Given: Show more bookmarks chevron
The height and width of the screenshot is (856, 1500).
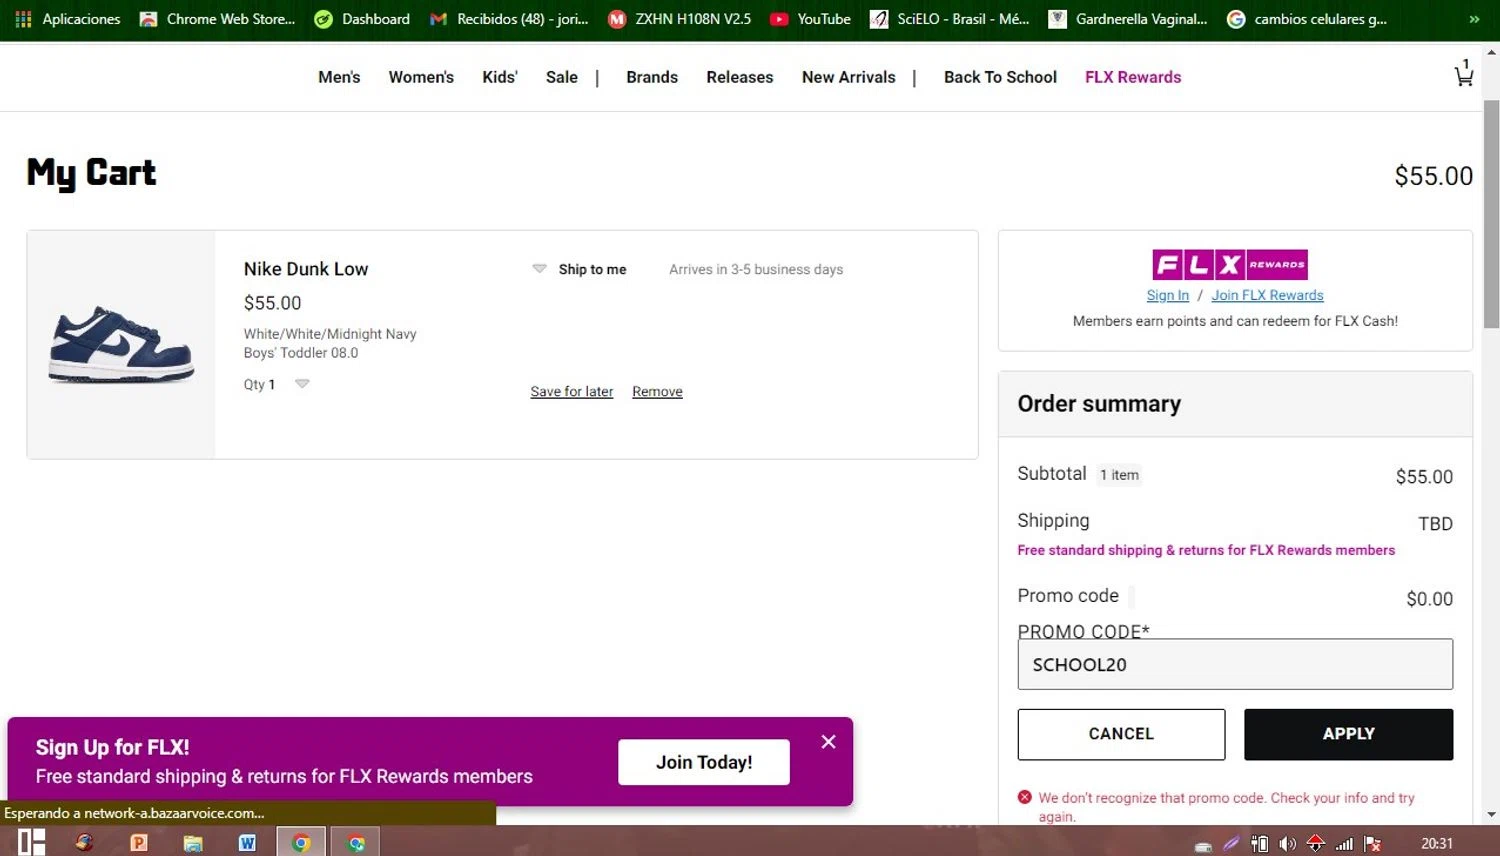Looking at the screenshot, I should [x=1474, y=19].
